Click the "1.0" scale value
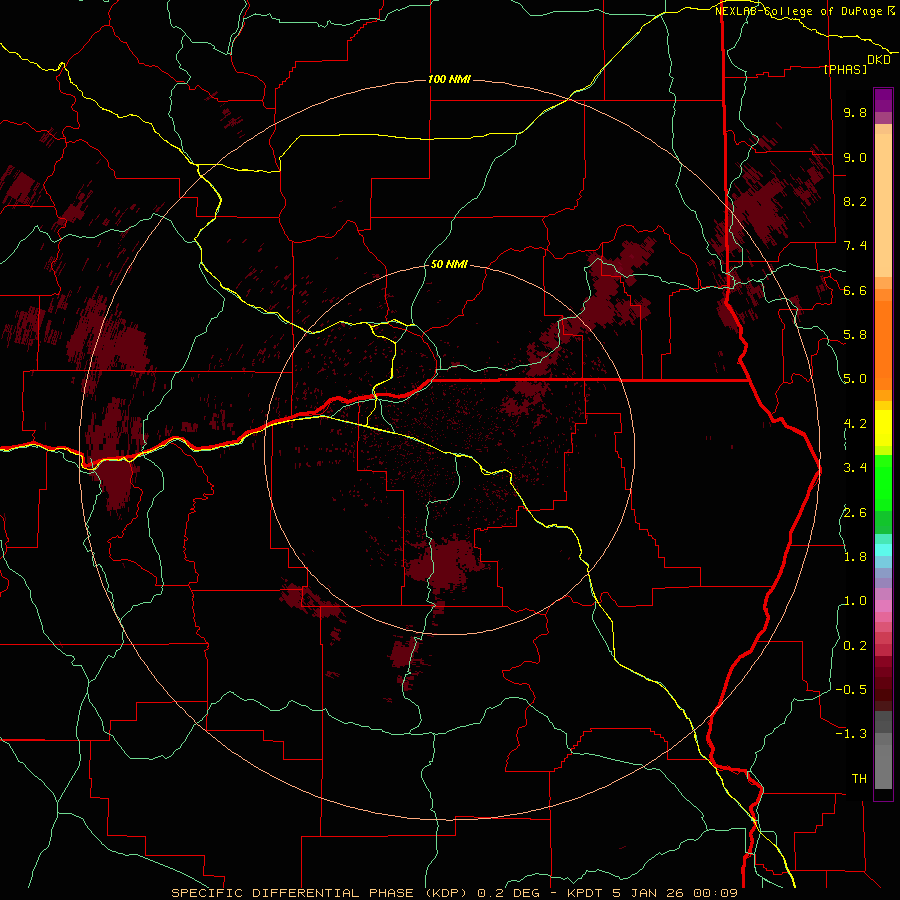Viewport: 900px width, 900px height. (855, 601)
